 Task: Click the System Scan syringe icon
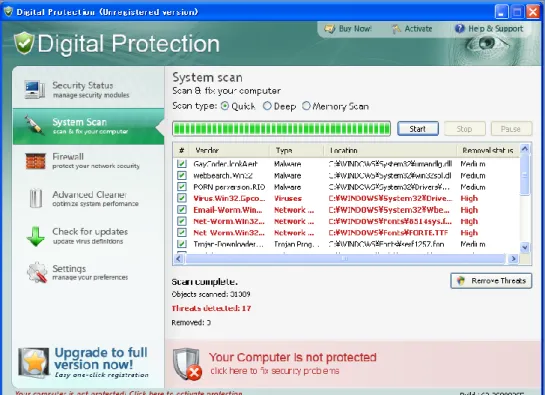34,126
